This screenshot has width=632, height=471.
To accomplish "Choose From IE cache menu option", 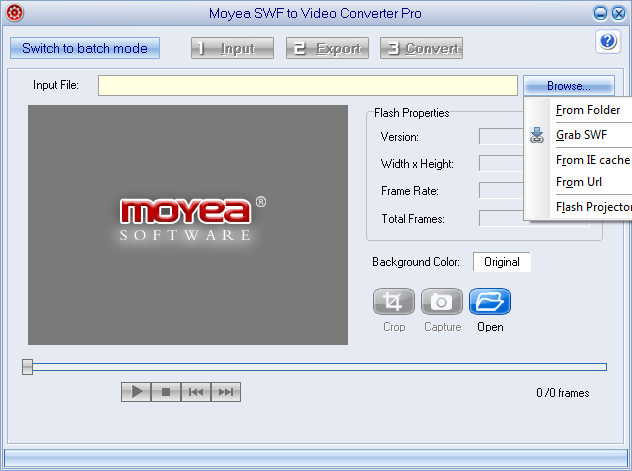I will click(x=592, y=160).
